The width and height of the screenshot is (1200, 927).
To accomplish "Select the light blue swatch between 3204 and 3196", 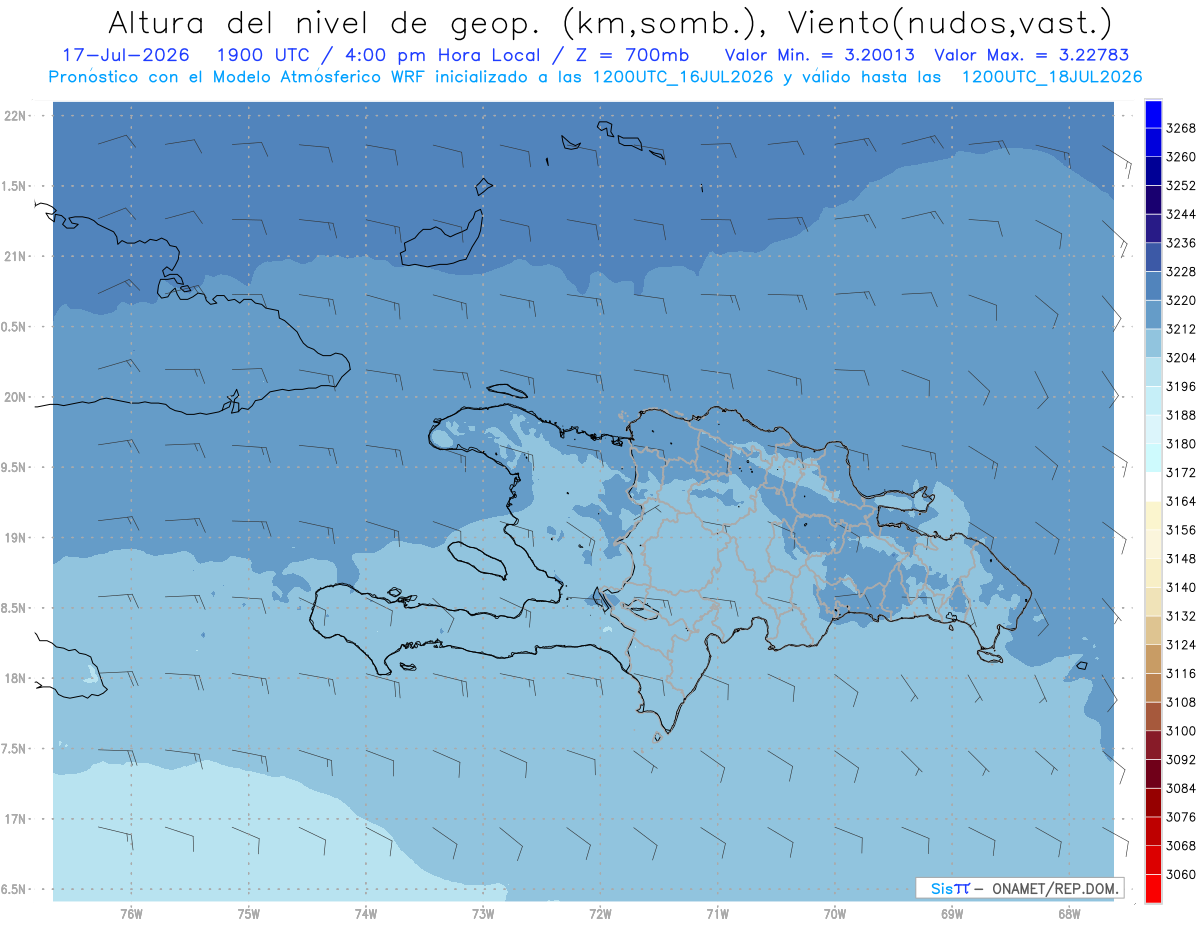I will (x=1153, y=372).
